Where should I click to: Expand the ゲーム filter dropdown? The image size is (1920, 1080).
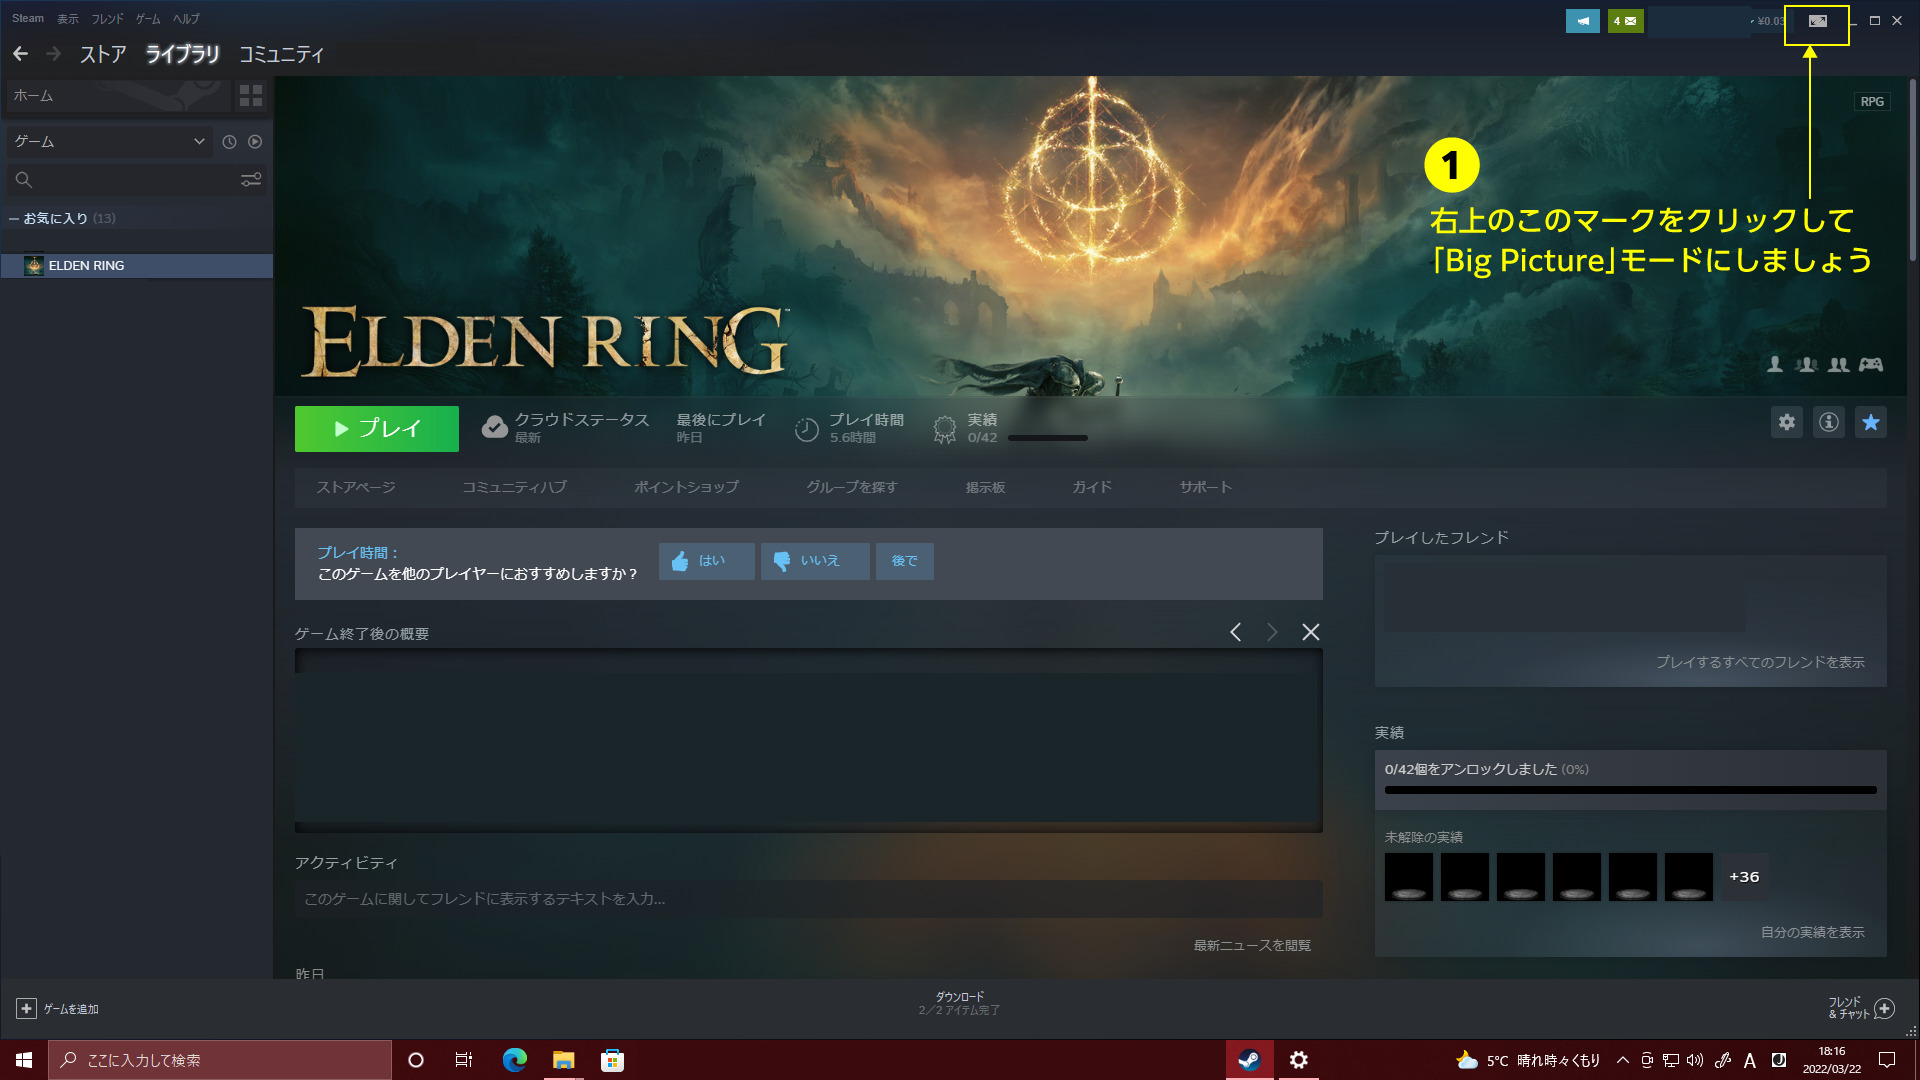109,142
